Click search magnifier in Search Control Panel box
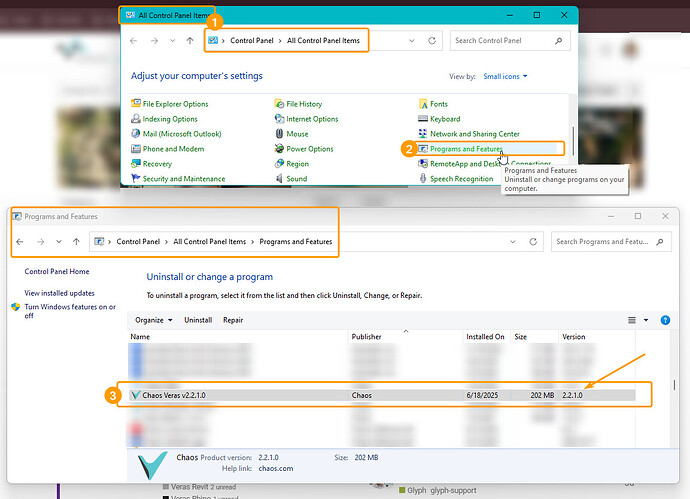This screenshot has width=690, height=499. click(x=558, y=40)
